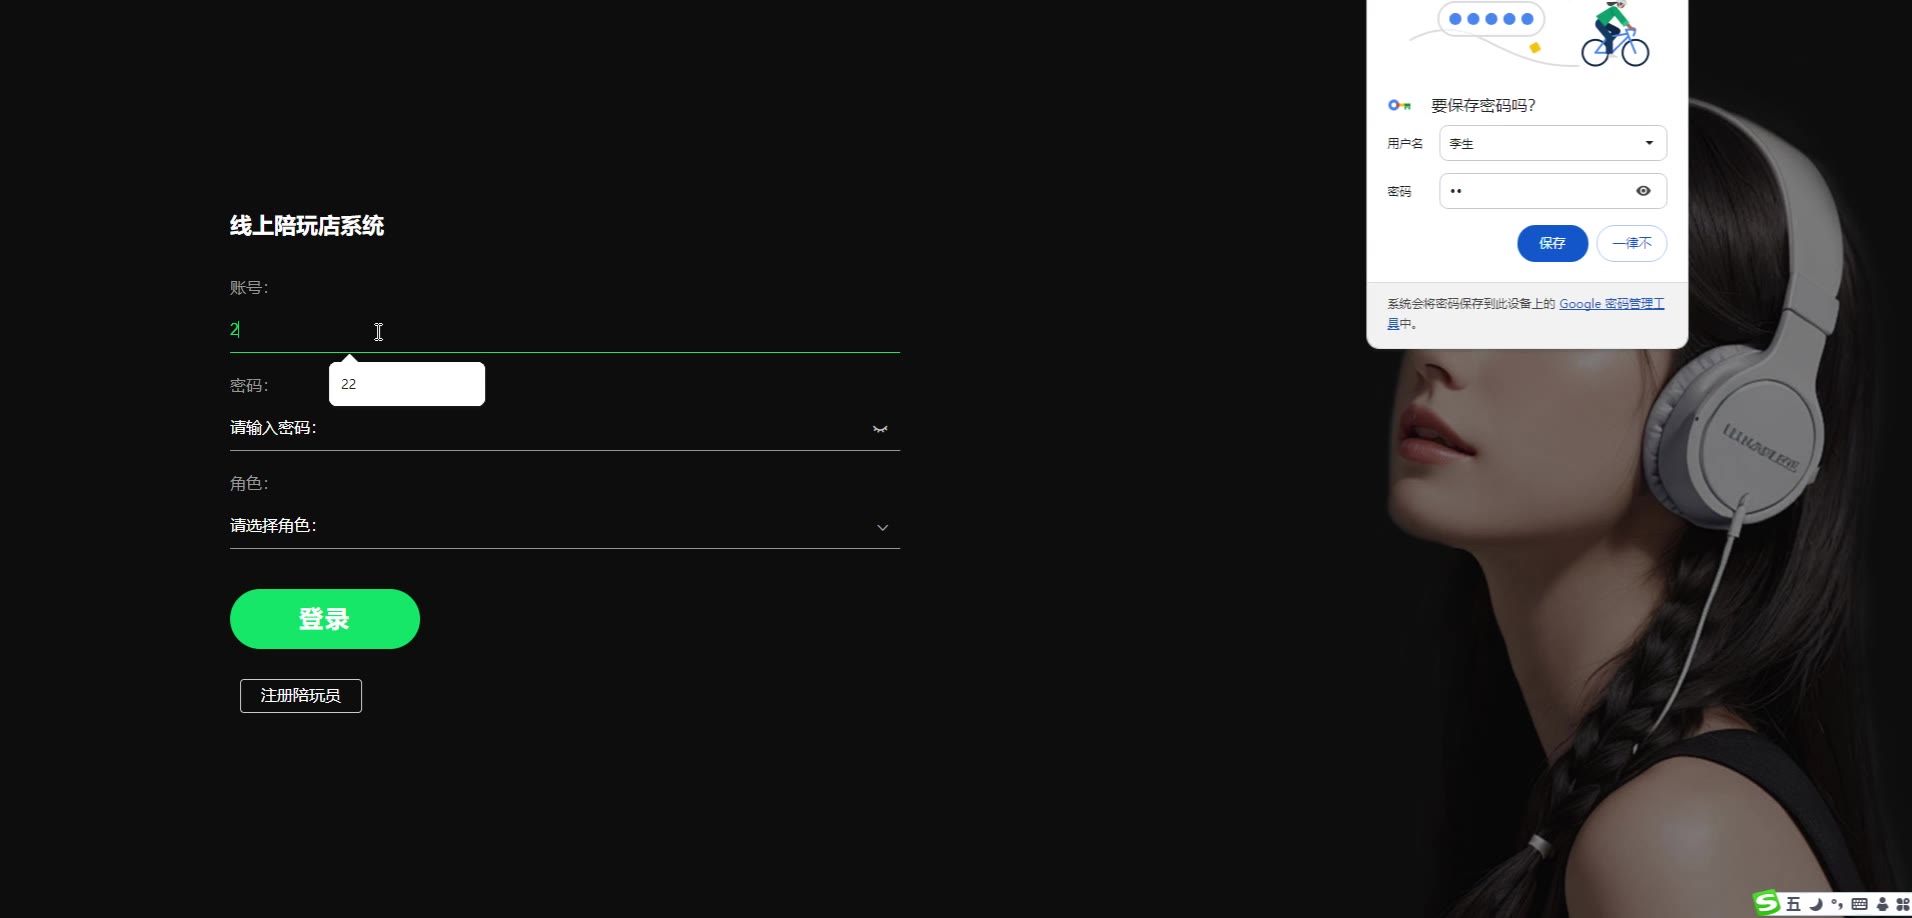The image size is (1912, 918).
Task: Click the 登录 login button
Action: (x=325, y=619)
